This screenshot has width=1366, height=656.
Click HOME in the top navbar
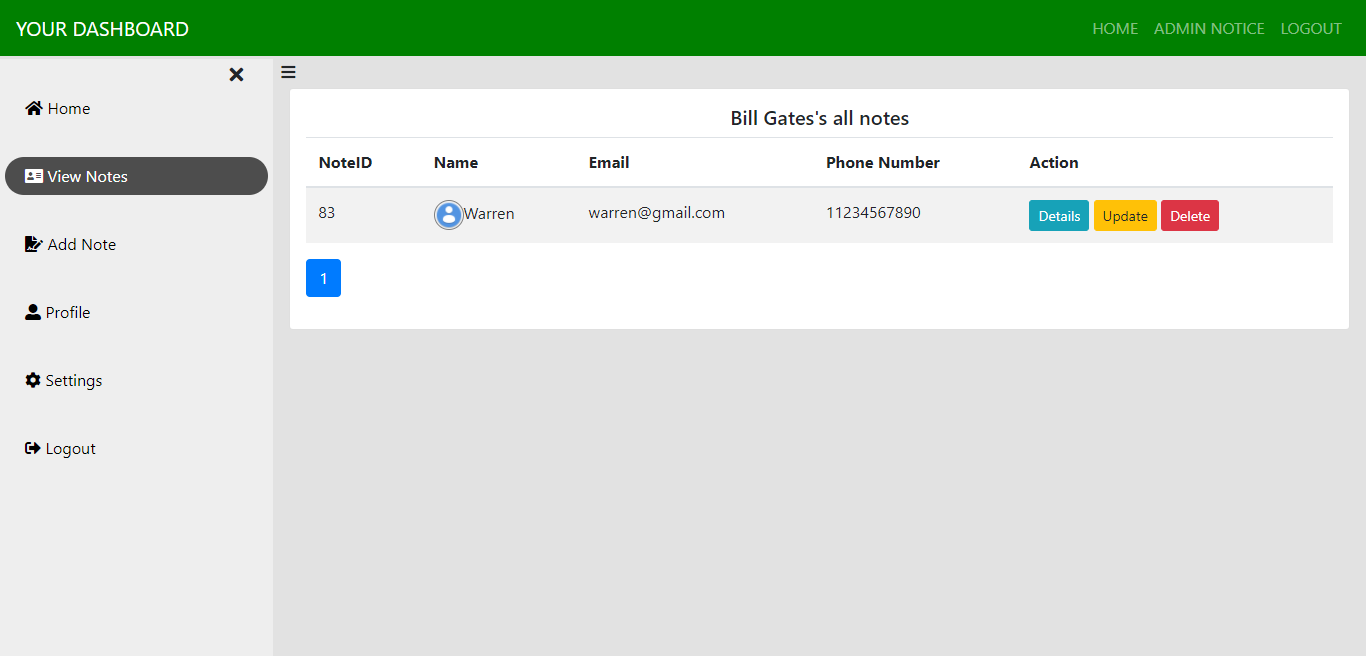coord(1115,29)
